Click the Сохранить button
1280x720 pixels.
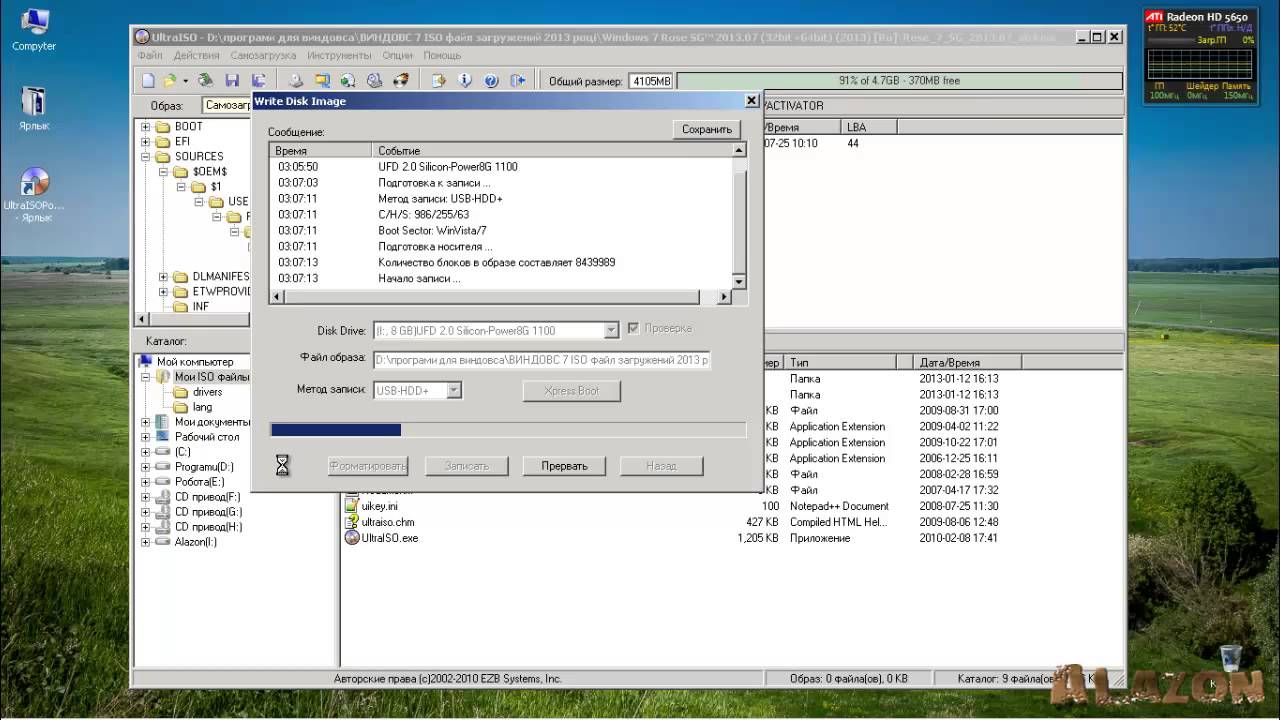[707, 129]
